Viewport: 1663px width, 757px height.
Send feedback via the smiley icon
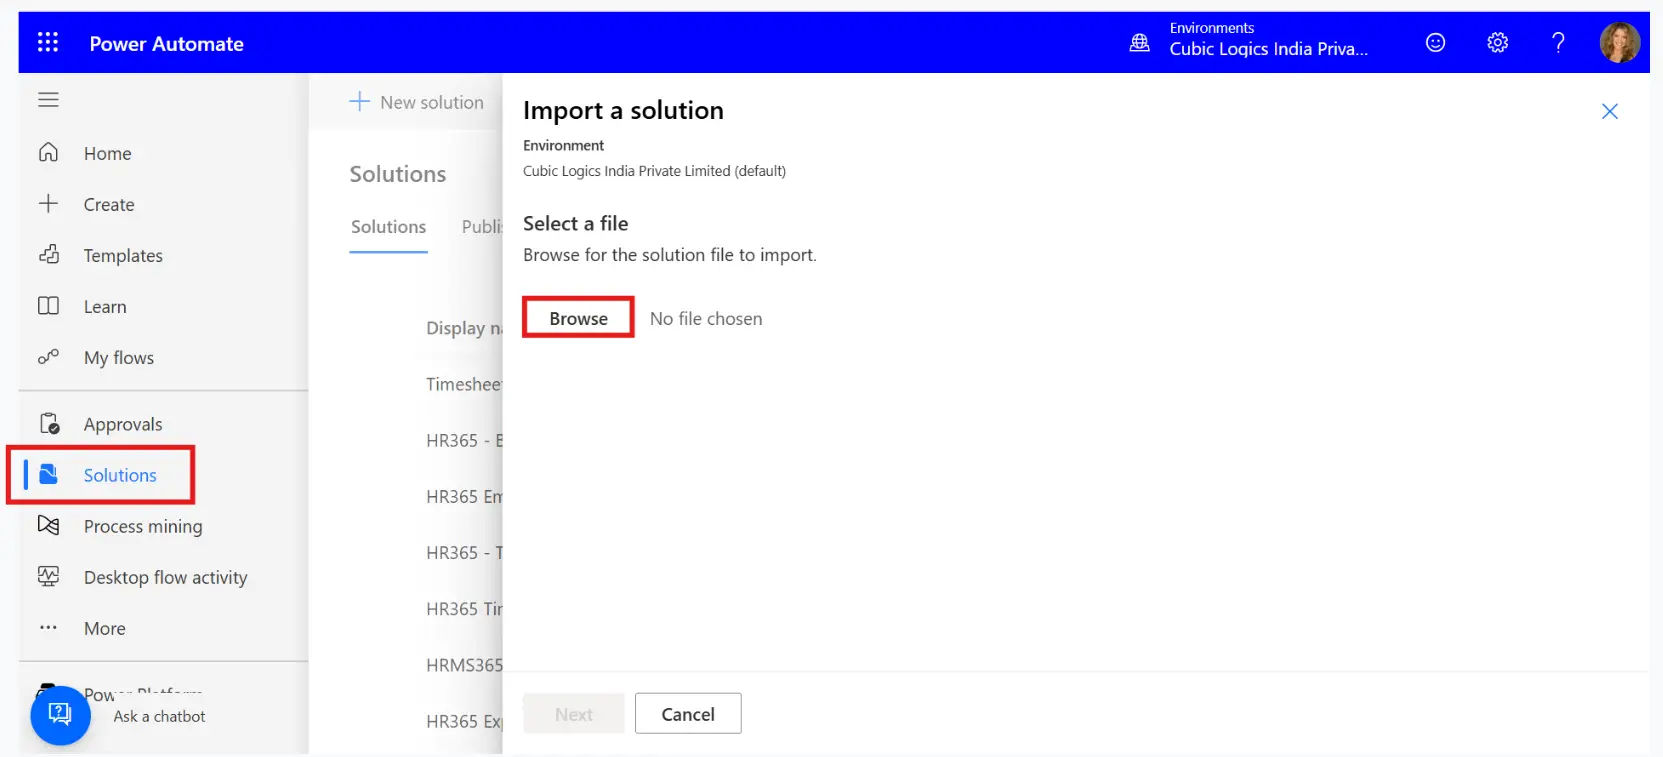tap(1435, 43)
